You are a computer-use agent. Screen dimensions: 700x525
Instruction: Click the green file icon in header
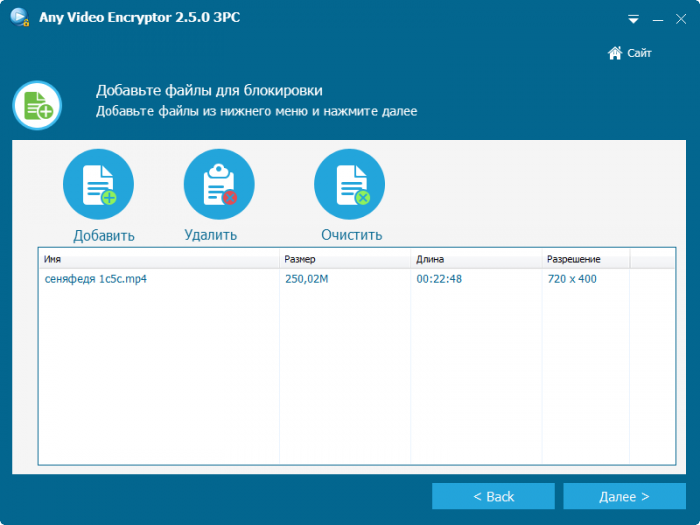pyautogui.click(x=37, y=104)
